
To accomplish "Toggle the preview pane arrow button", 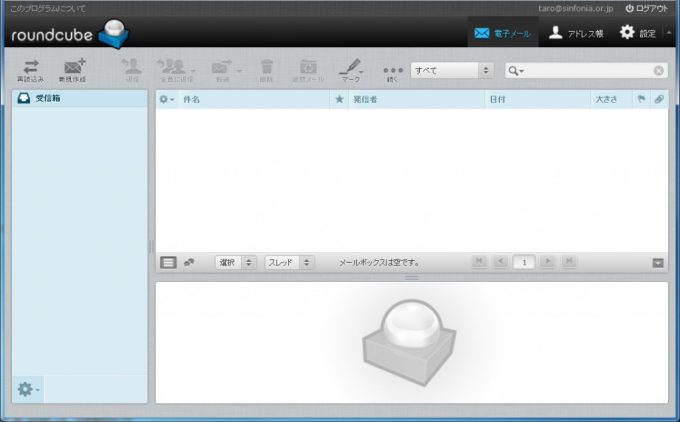I will pyautogui.click(x=658, y=263).
